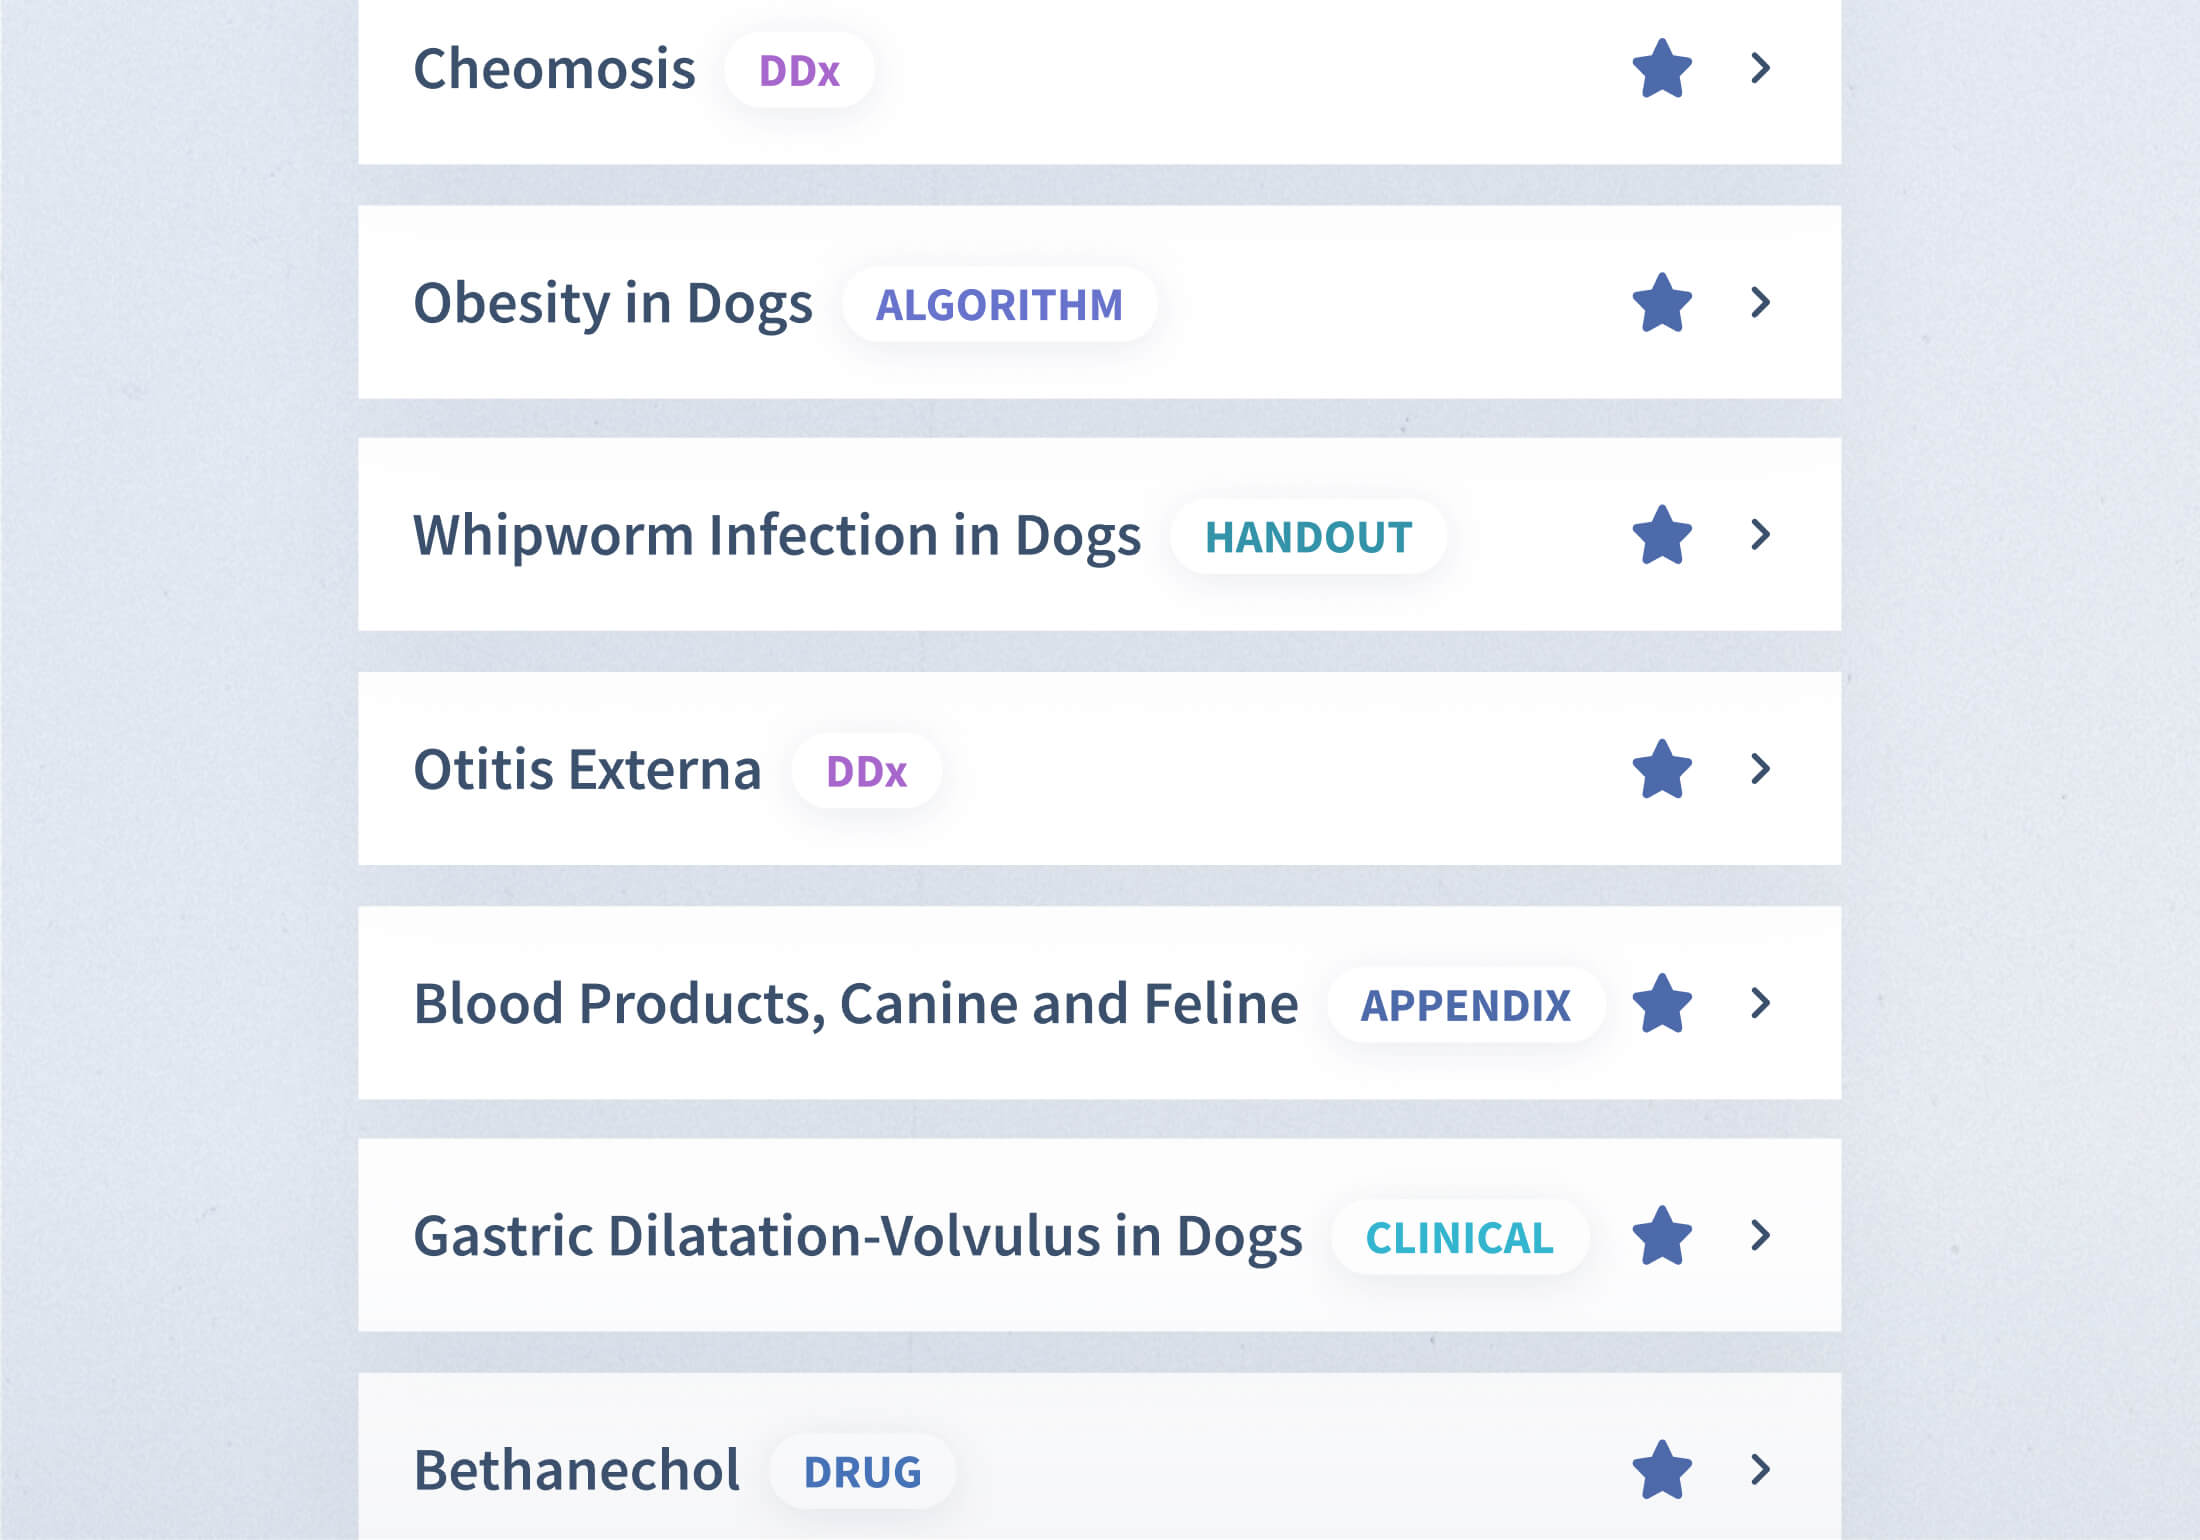Click chevron for Whipworm Infection in Dogs
Viewport: 2200px width, 1540px height.
1761,534
